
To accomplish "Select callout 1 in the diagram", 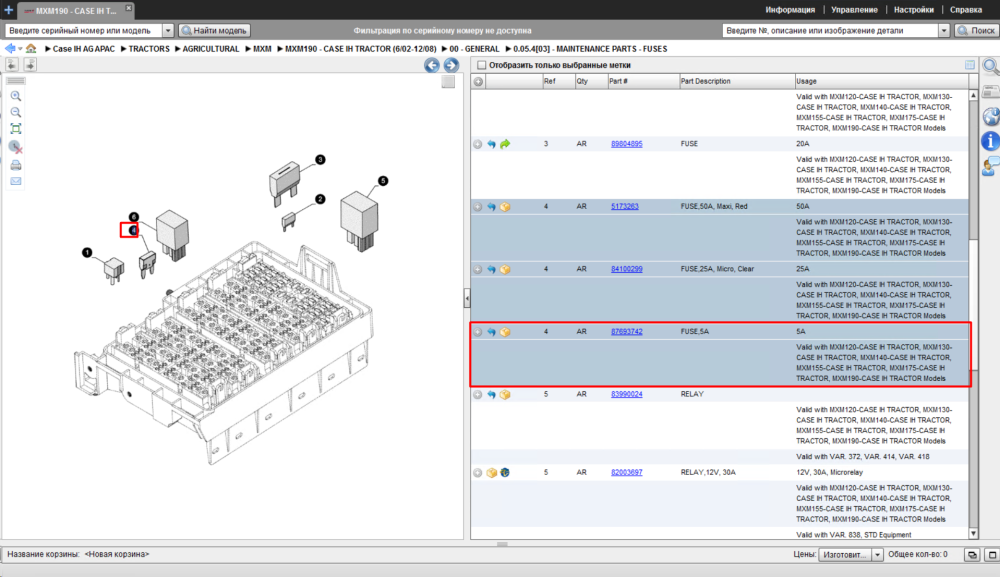I will pos(87,253).
